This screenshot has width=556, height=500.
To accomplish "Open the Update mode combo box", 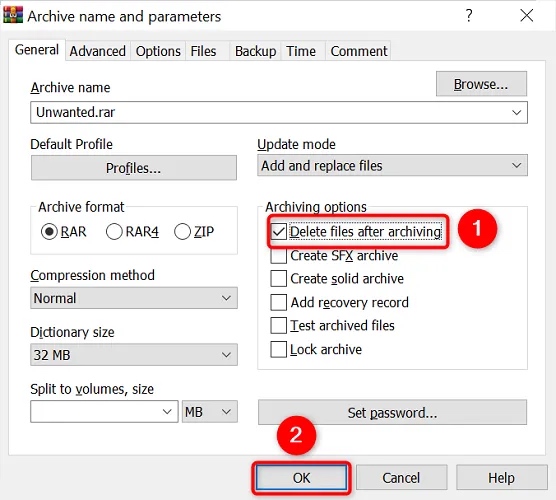I will (392, 165).
